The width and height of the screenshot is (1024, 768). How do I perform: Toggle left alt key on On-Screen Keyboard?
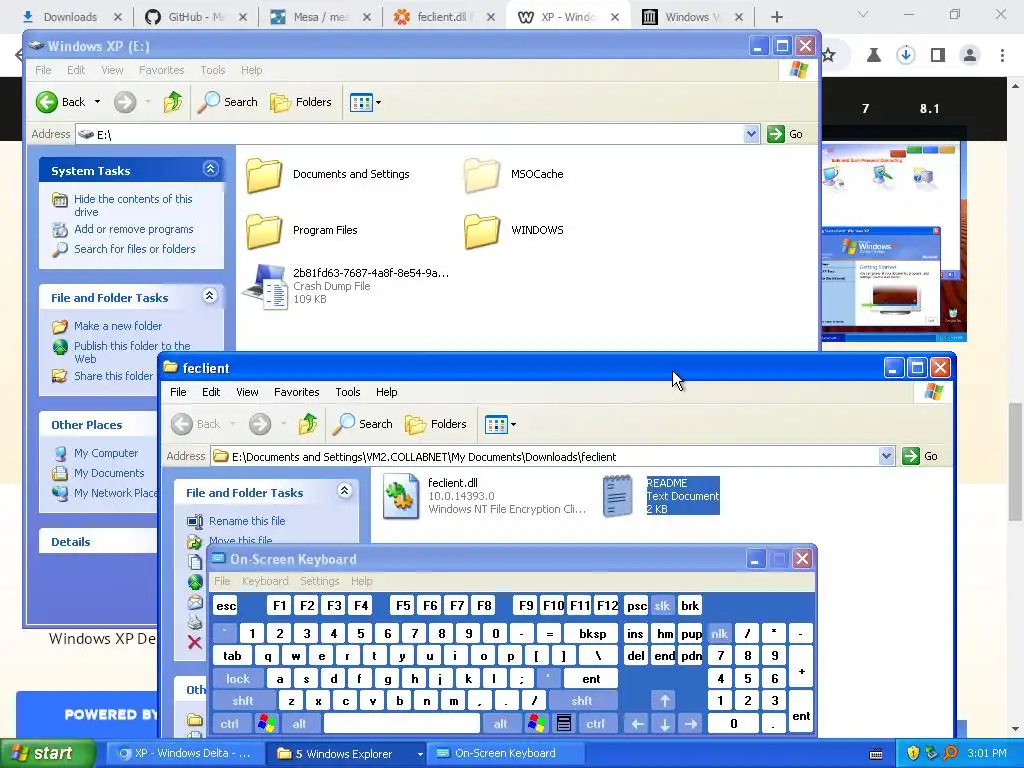click(x=299, y=724)
